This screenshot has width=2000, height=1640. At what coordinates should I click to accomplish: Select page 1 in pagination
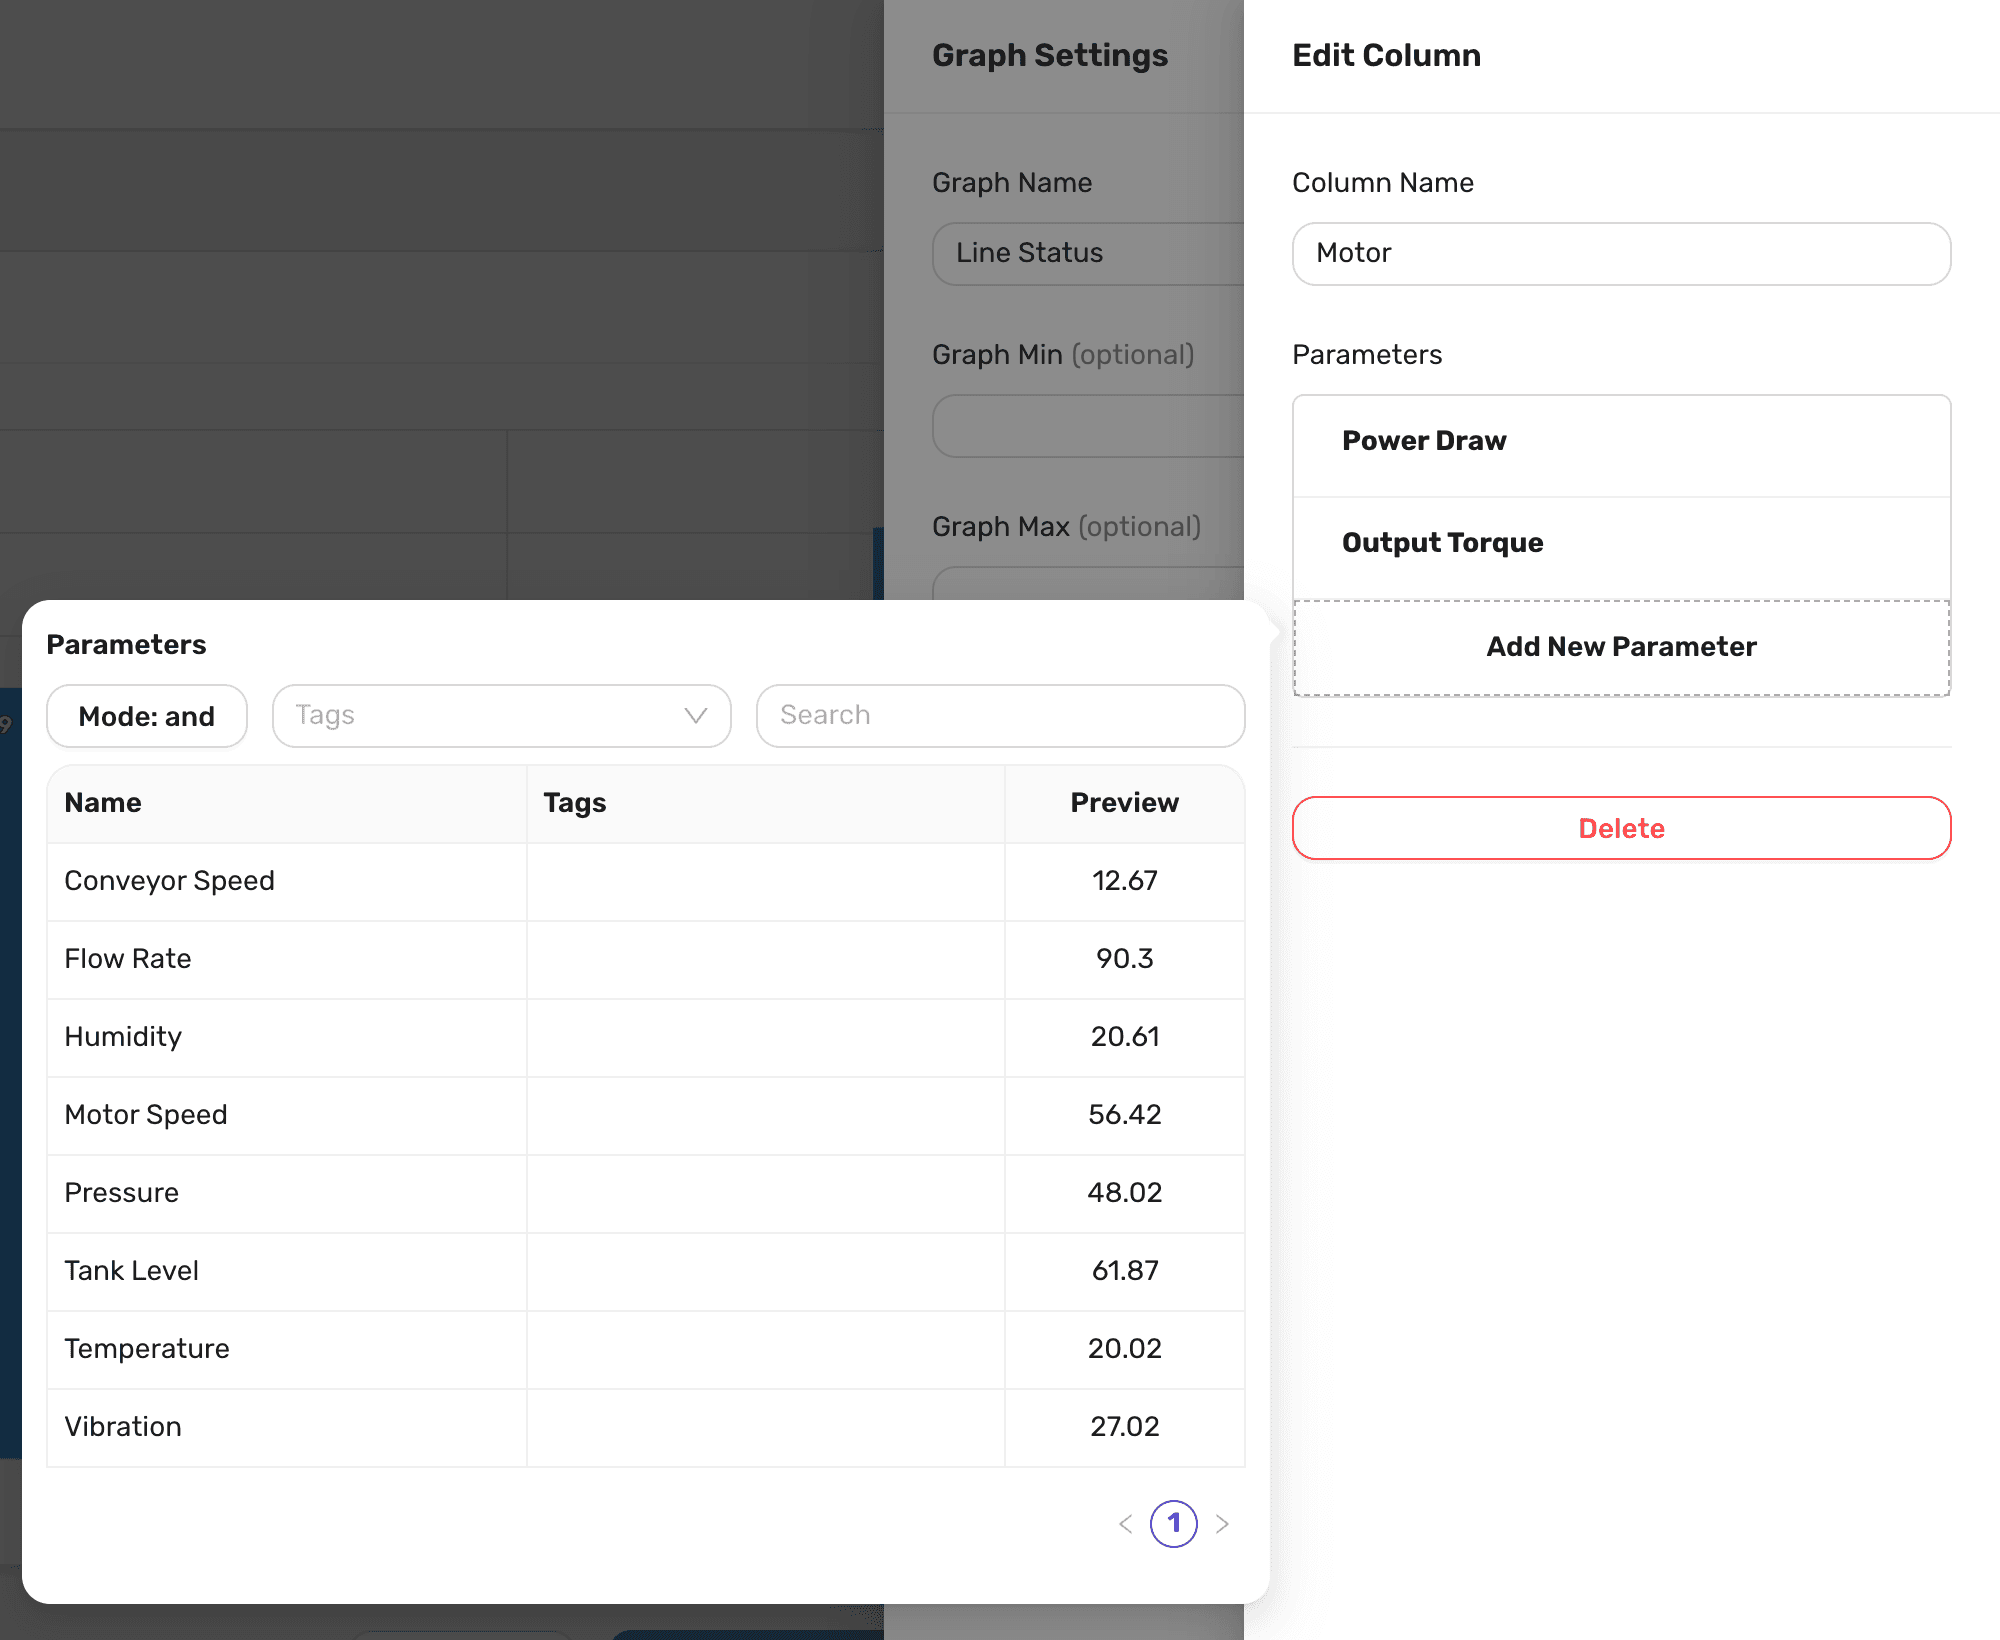pyautogui.click(x=1174, y=1524)
